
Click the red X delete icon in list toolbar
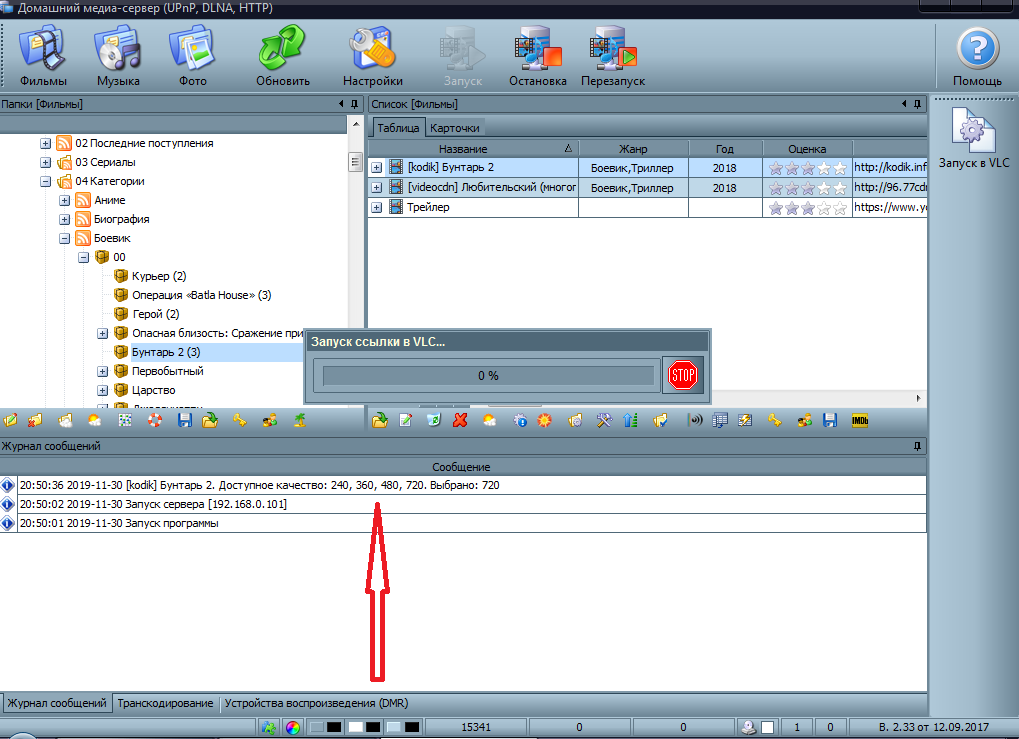click(x=461, y=421)
